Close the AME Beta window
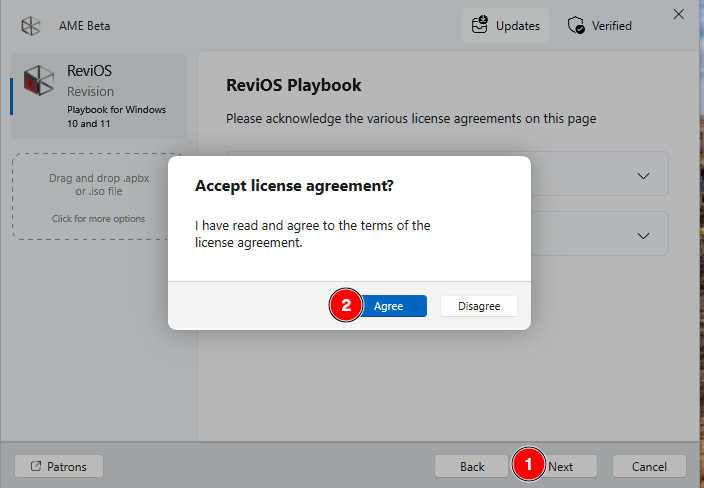This screenshot has height=488, width=704. 678,14
